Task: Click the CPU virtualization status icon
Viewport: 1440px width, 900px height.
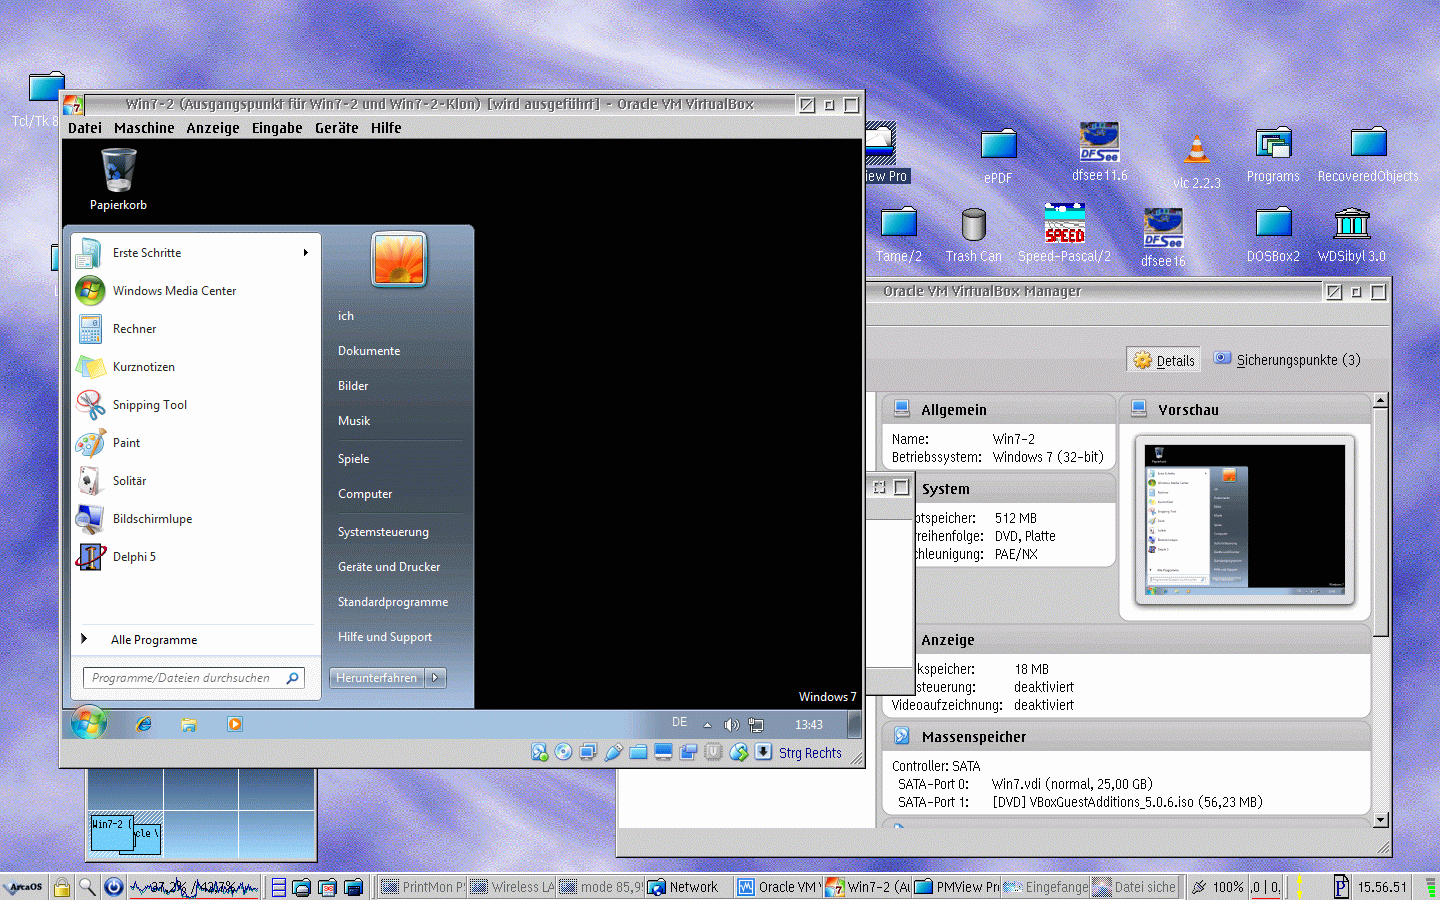Action: click(713, 752)
